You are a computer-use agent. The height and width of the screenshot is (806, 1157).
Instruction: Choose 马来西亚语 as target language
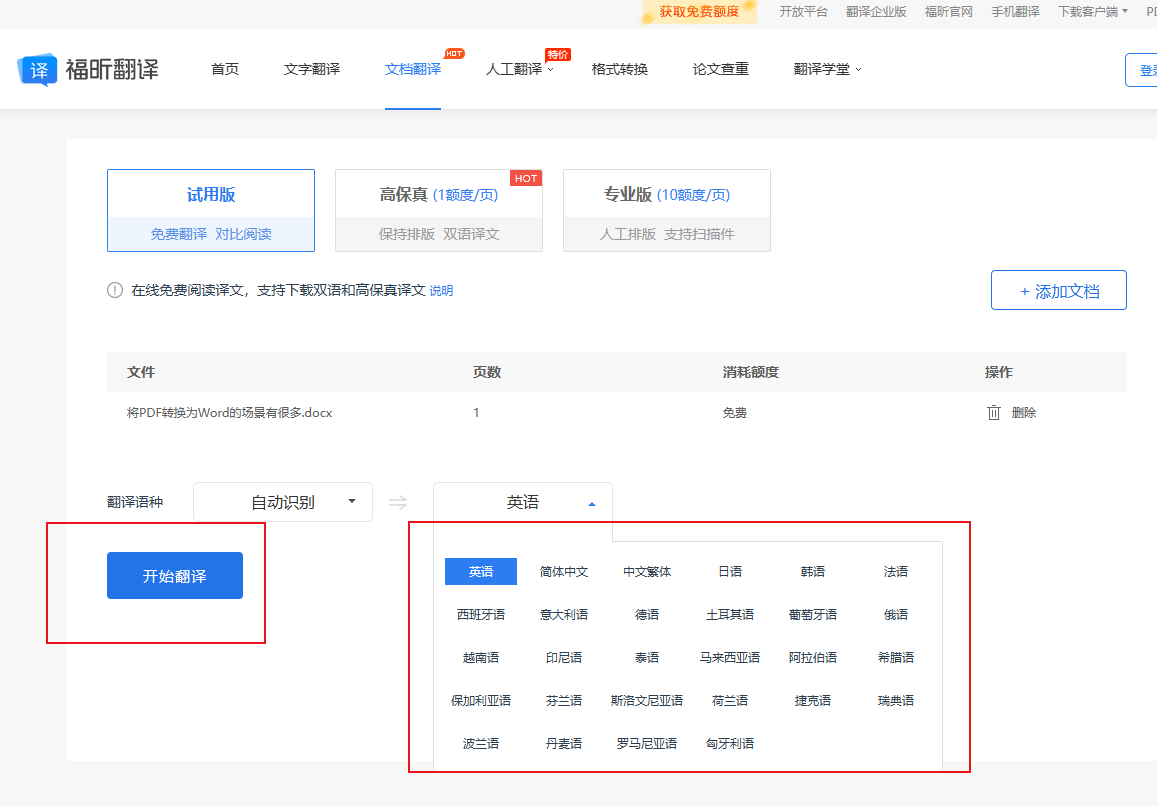[x=730, y=657]
